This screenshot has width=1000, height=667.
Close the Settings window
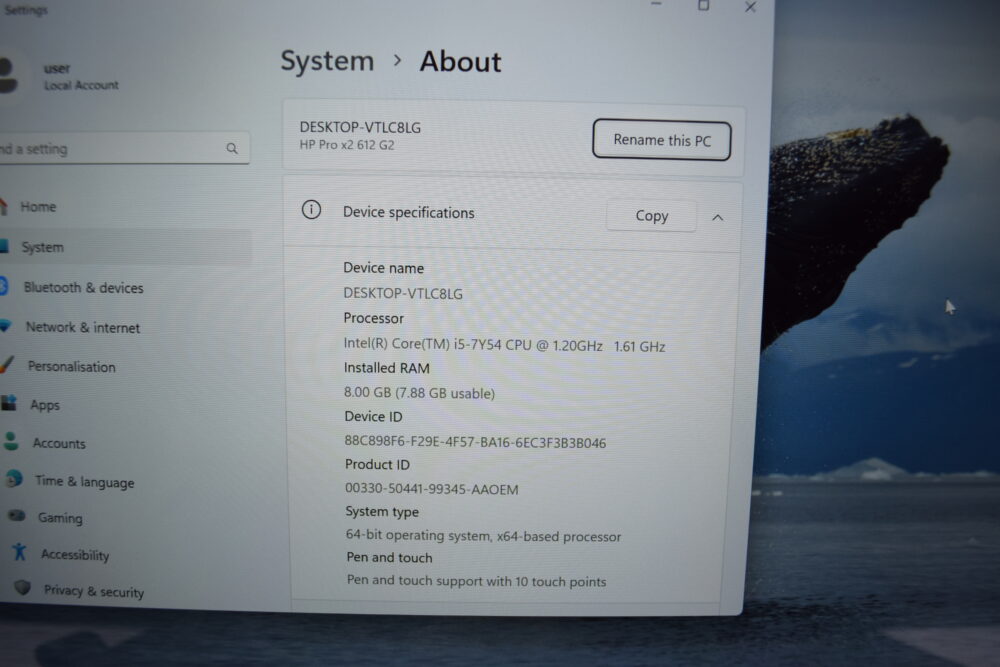pos(750,6)
